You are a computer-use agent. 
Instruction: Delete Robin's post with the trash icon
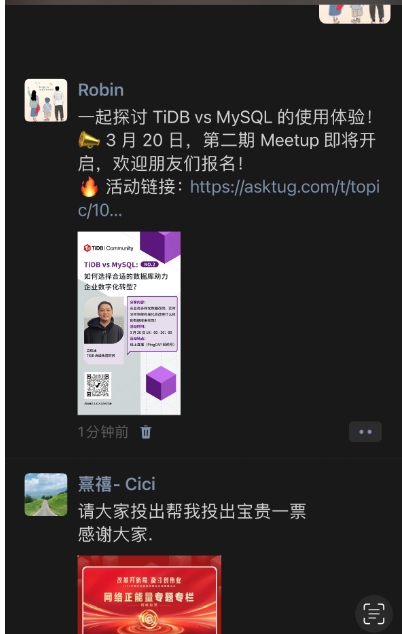click(146, 432)
